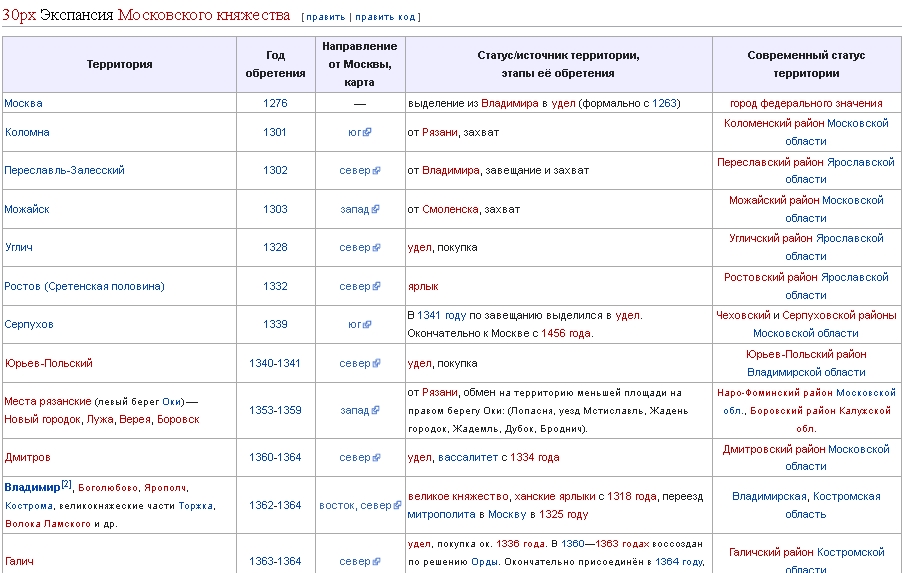Open external map icon in Места рязанские row
The height and width of the screenshot is (573, 911).
point(375,410)
